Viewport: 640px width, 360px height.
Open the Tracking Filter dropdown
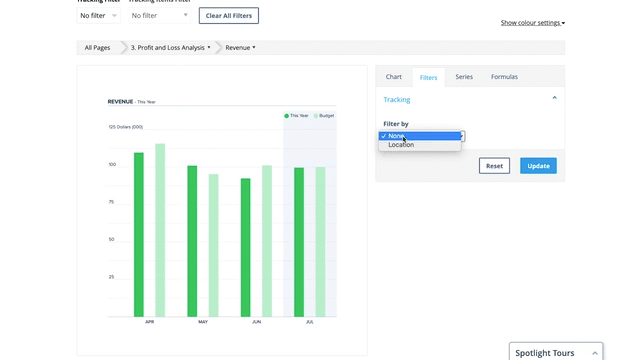98,16
